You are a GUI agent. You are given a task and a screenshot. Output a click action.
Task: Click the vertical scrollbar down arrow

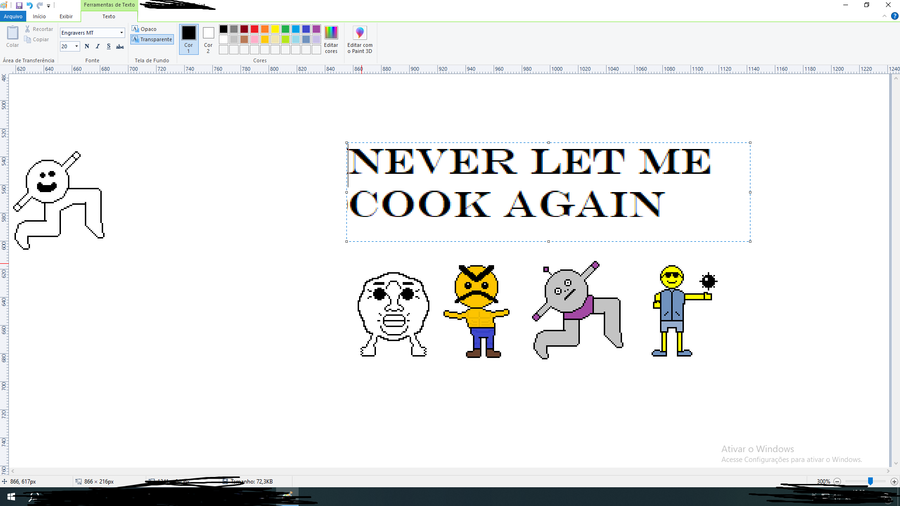pos(894,462)
